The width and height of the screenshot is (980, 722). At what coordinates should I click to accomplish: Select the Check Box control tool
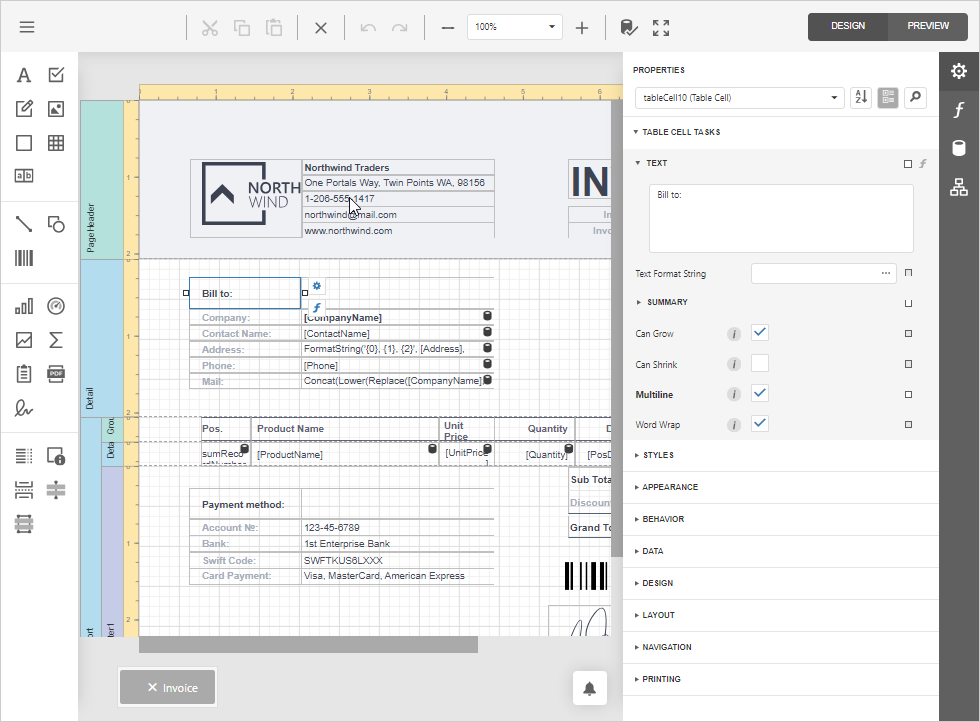coord(56,75)
